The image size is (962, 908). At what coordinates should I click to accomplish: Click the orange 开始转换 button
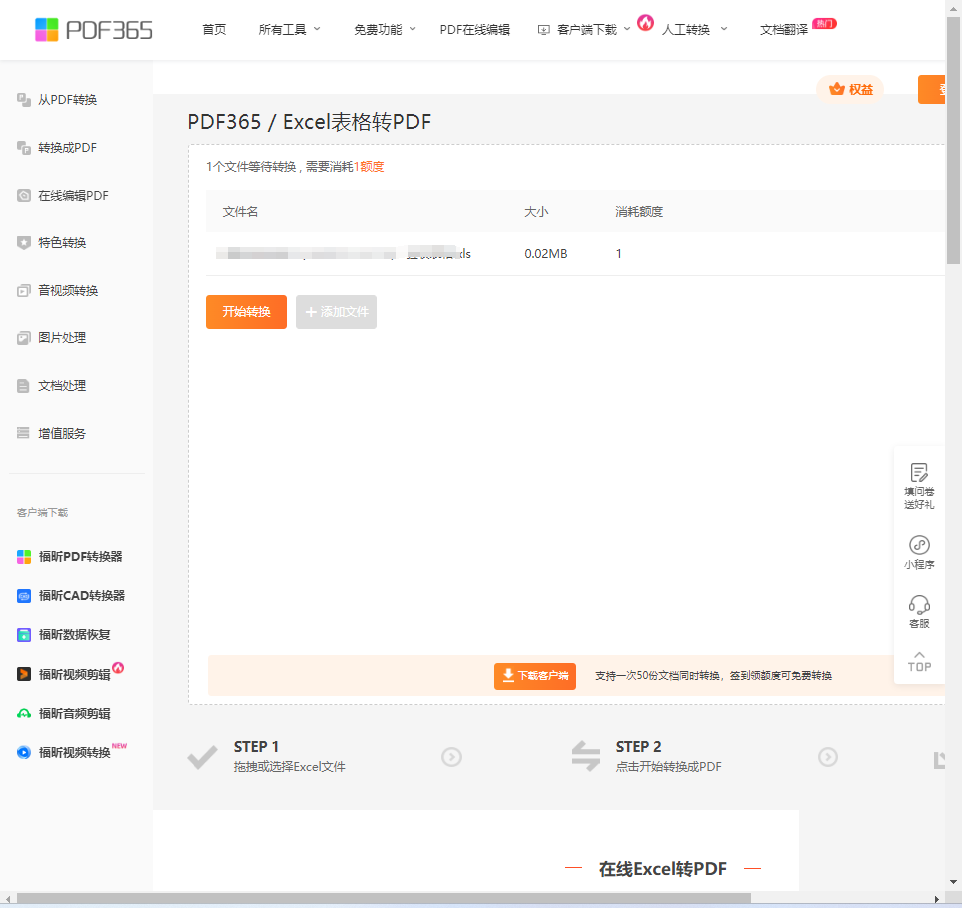click(x=247, y=312)
